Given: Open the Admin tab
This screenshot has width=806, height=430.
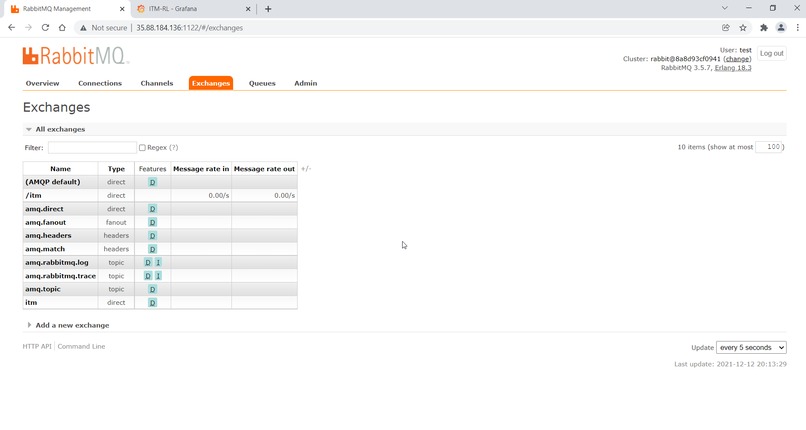Looking at the screenshot, I should (305, 83).
